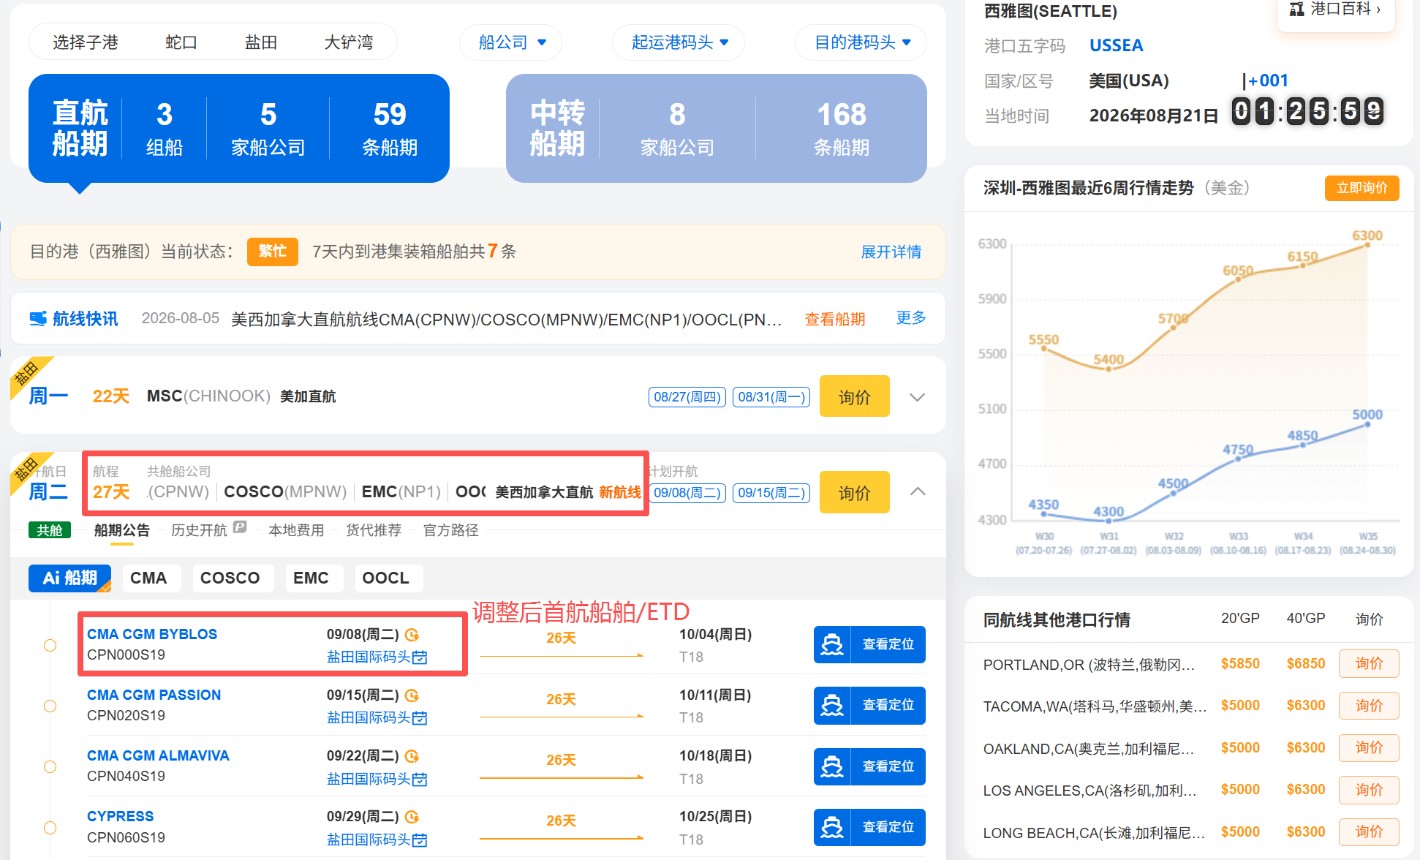Click the clock icon next to 09/08(周二)
Image resolution: width=1420 pixels, height=860 pixels.
(x=412, y=635)
